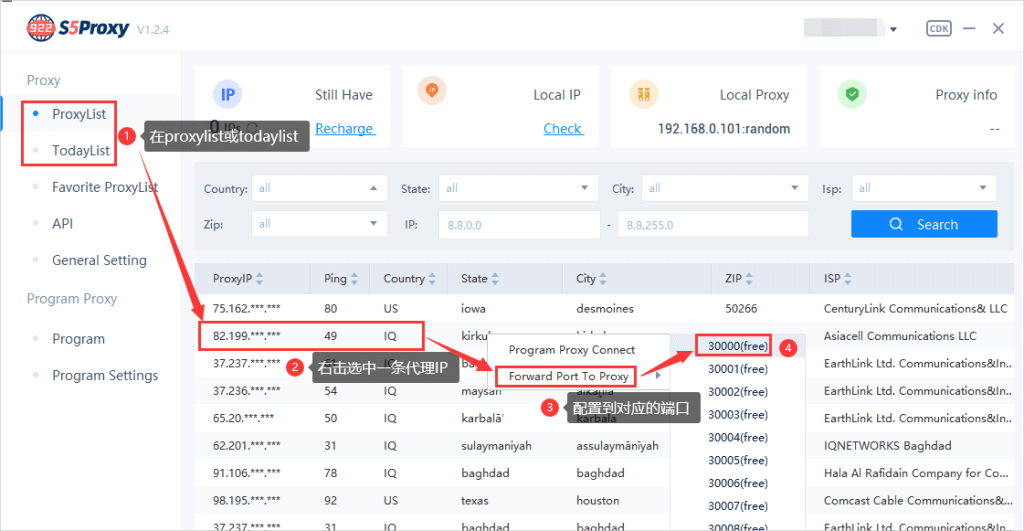Image resolution: width=1024 pixels, height=531 pixels.
Task: Click ISP cell CenturyLink Communications& LLC
Action: [916, 308]
